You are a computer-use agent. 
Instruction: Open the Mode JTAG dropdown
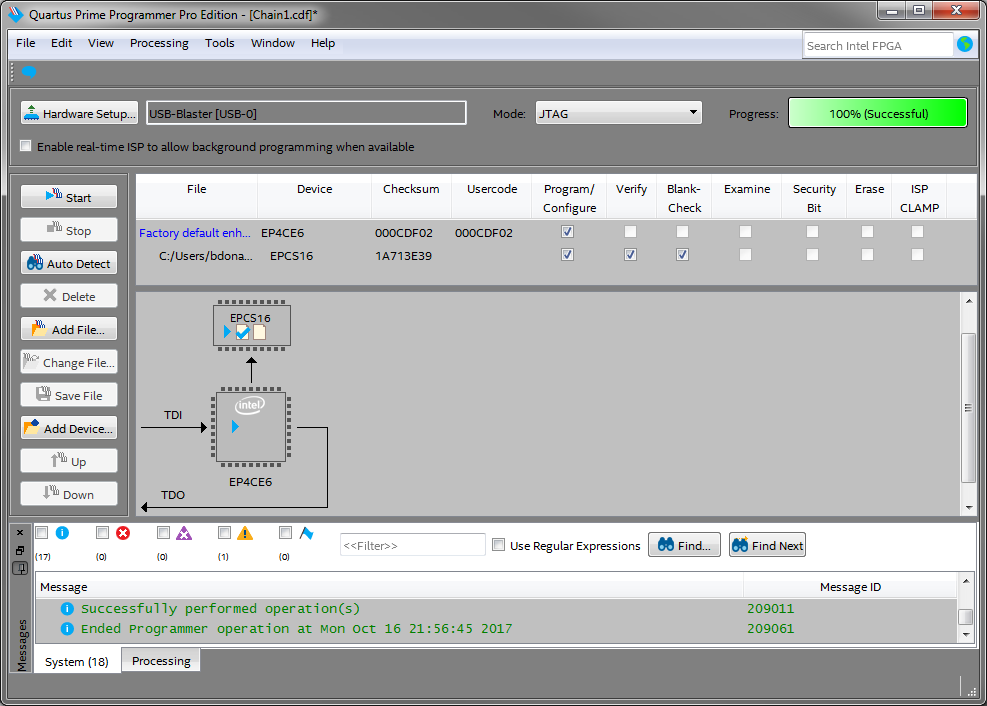point(618,113)
